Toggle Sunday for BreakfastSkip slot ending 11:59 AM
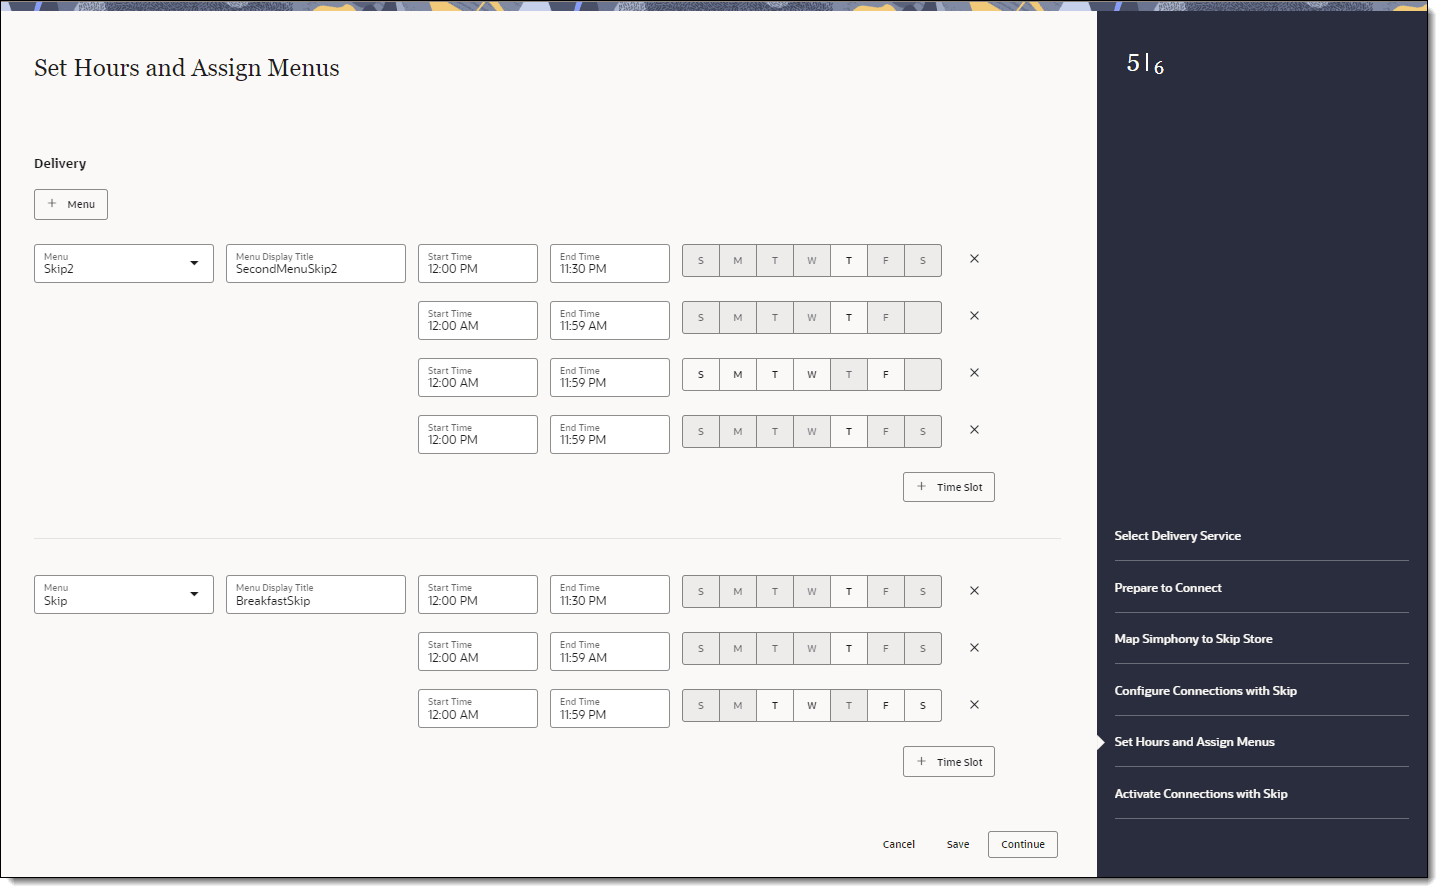 coord(701,649)
